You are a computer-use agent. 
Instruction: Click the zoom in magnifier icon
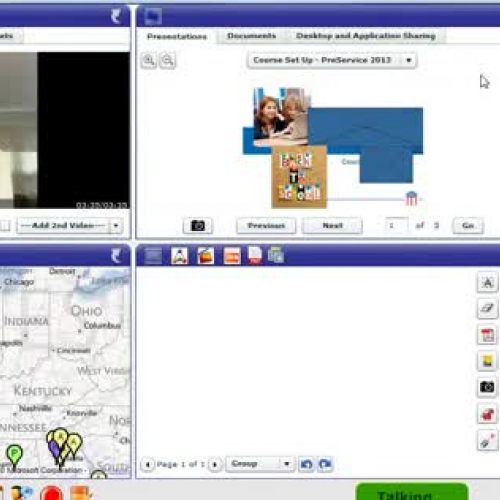coord(149,60)
